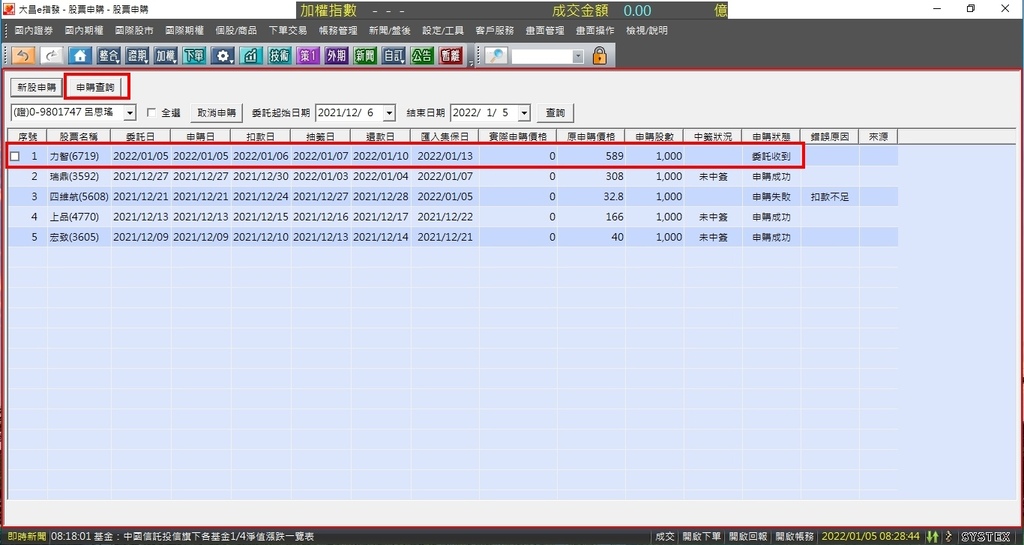Click the 委託收到 status cell
Viewport: 1024px width, 545px height.
[771, 157]
